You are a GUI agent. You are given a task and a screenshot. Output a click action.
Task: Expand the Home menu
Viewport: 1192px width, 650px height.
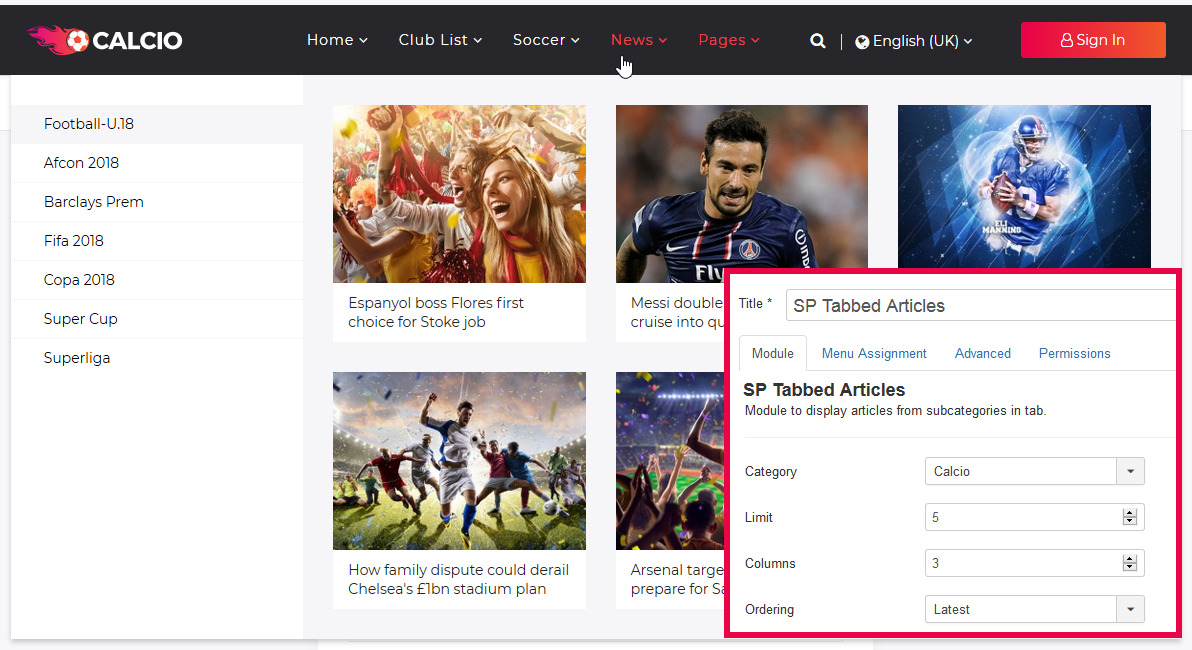click(x=337, y=40)
